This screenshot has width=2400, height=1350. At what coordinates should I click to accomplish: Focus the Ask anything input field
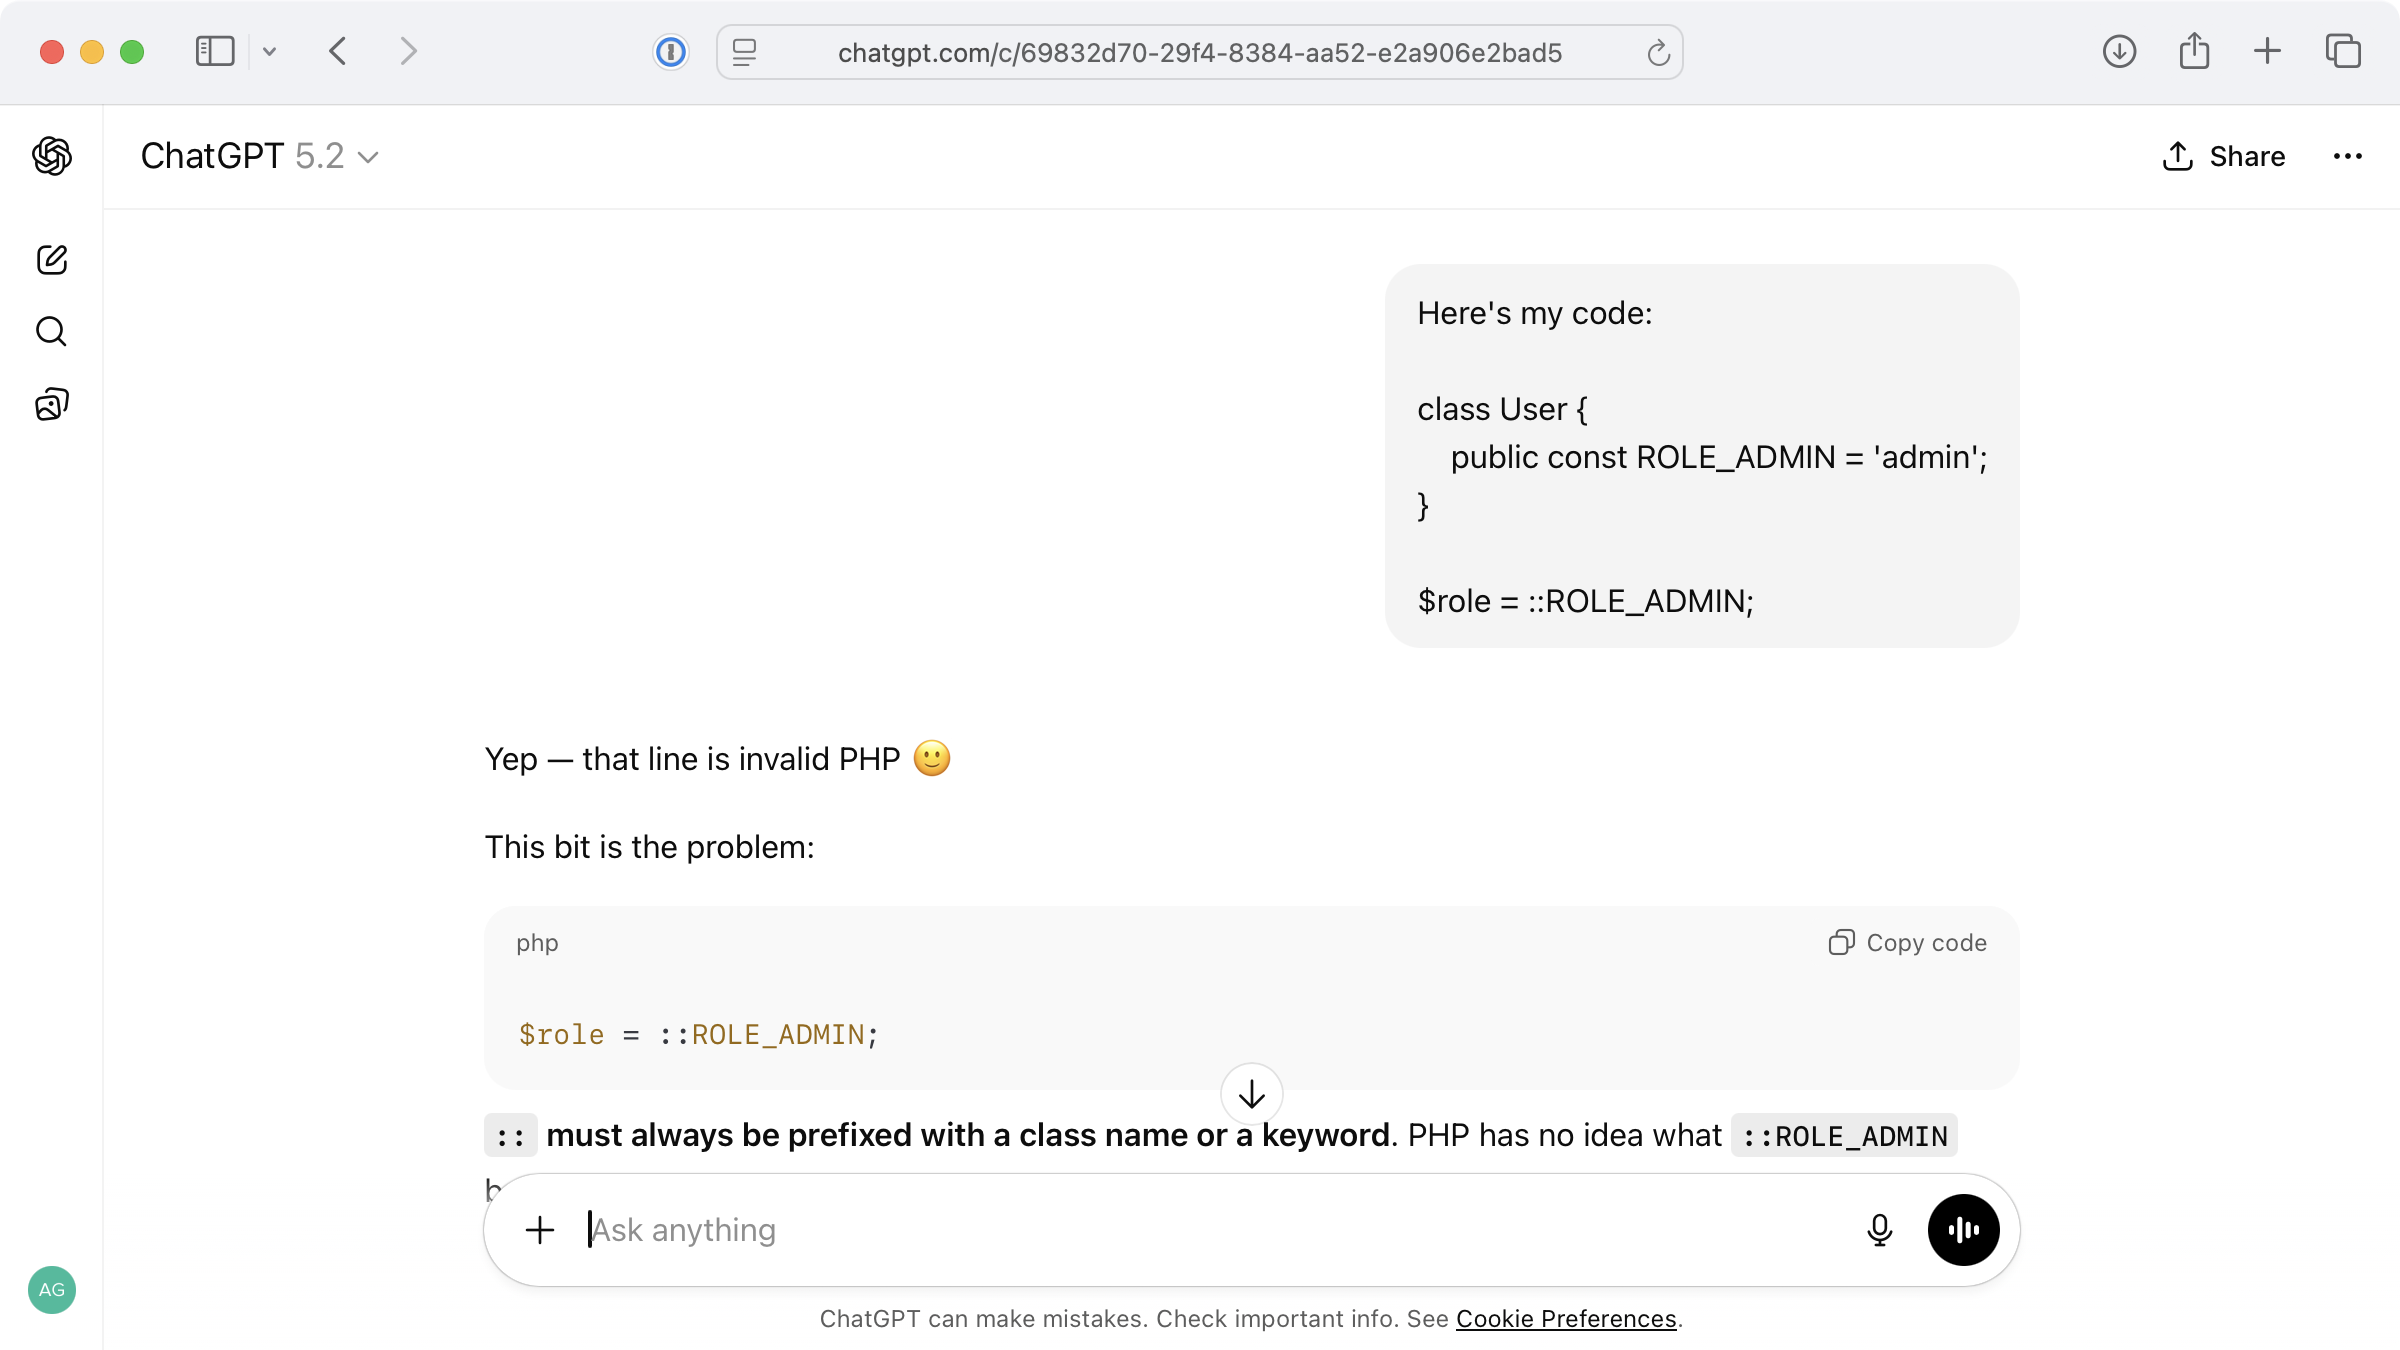click(x=1200, y=1230)
